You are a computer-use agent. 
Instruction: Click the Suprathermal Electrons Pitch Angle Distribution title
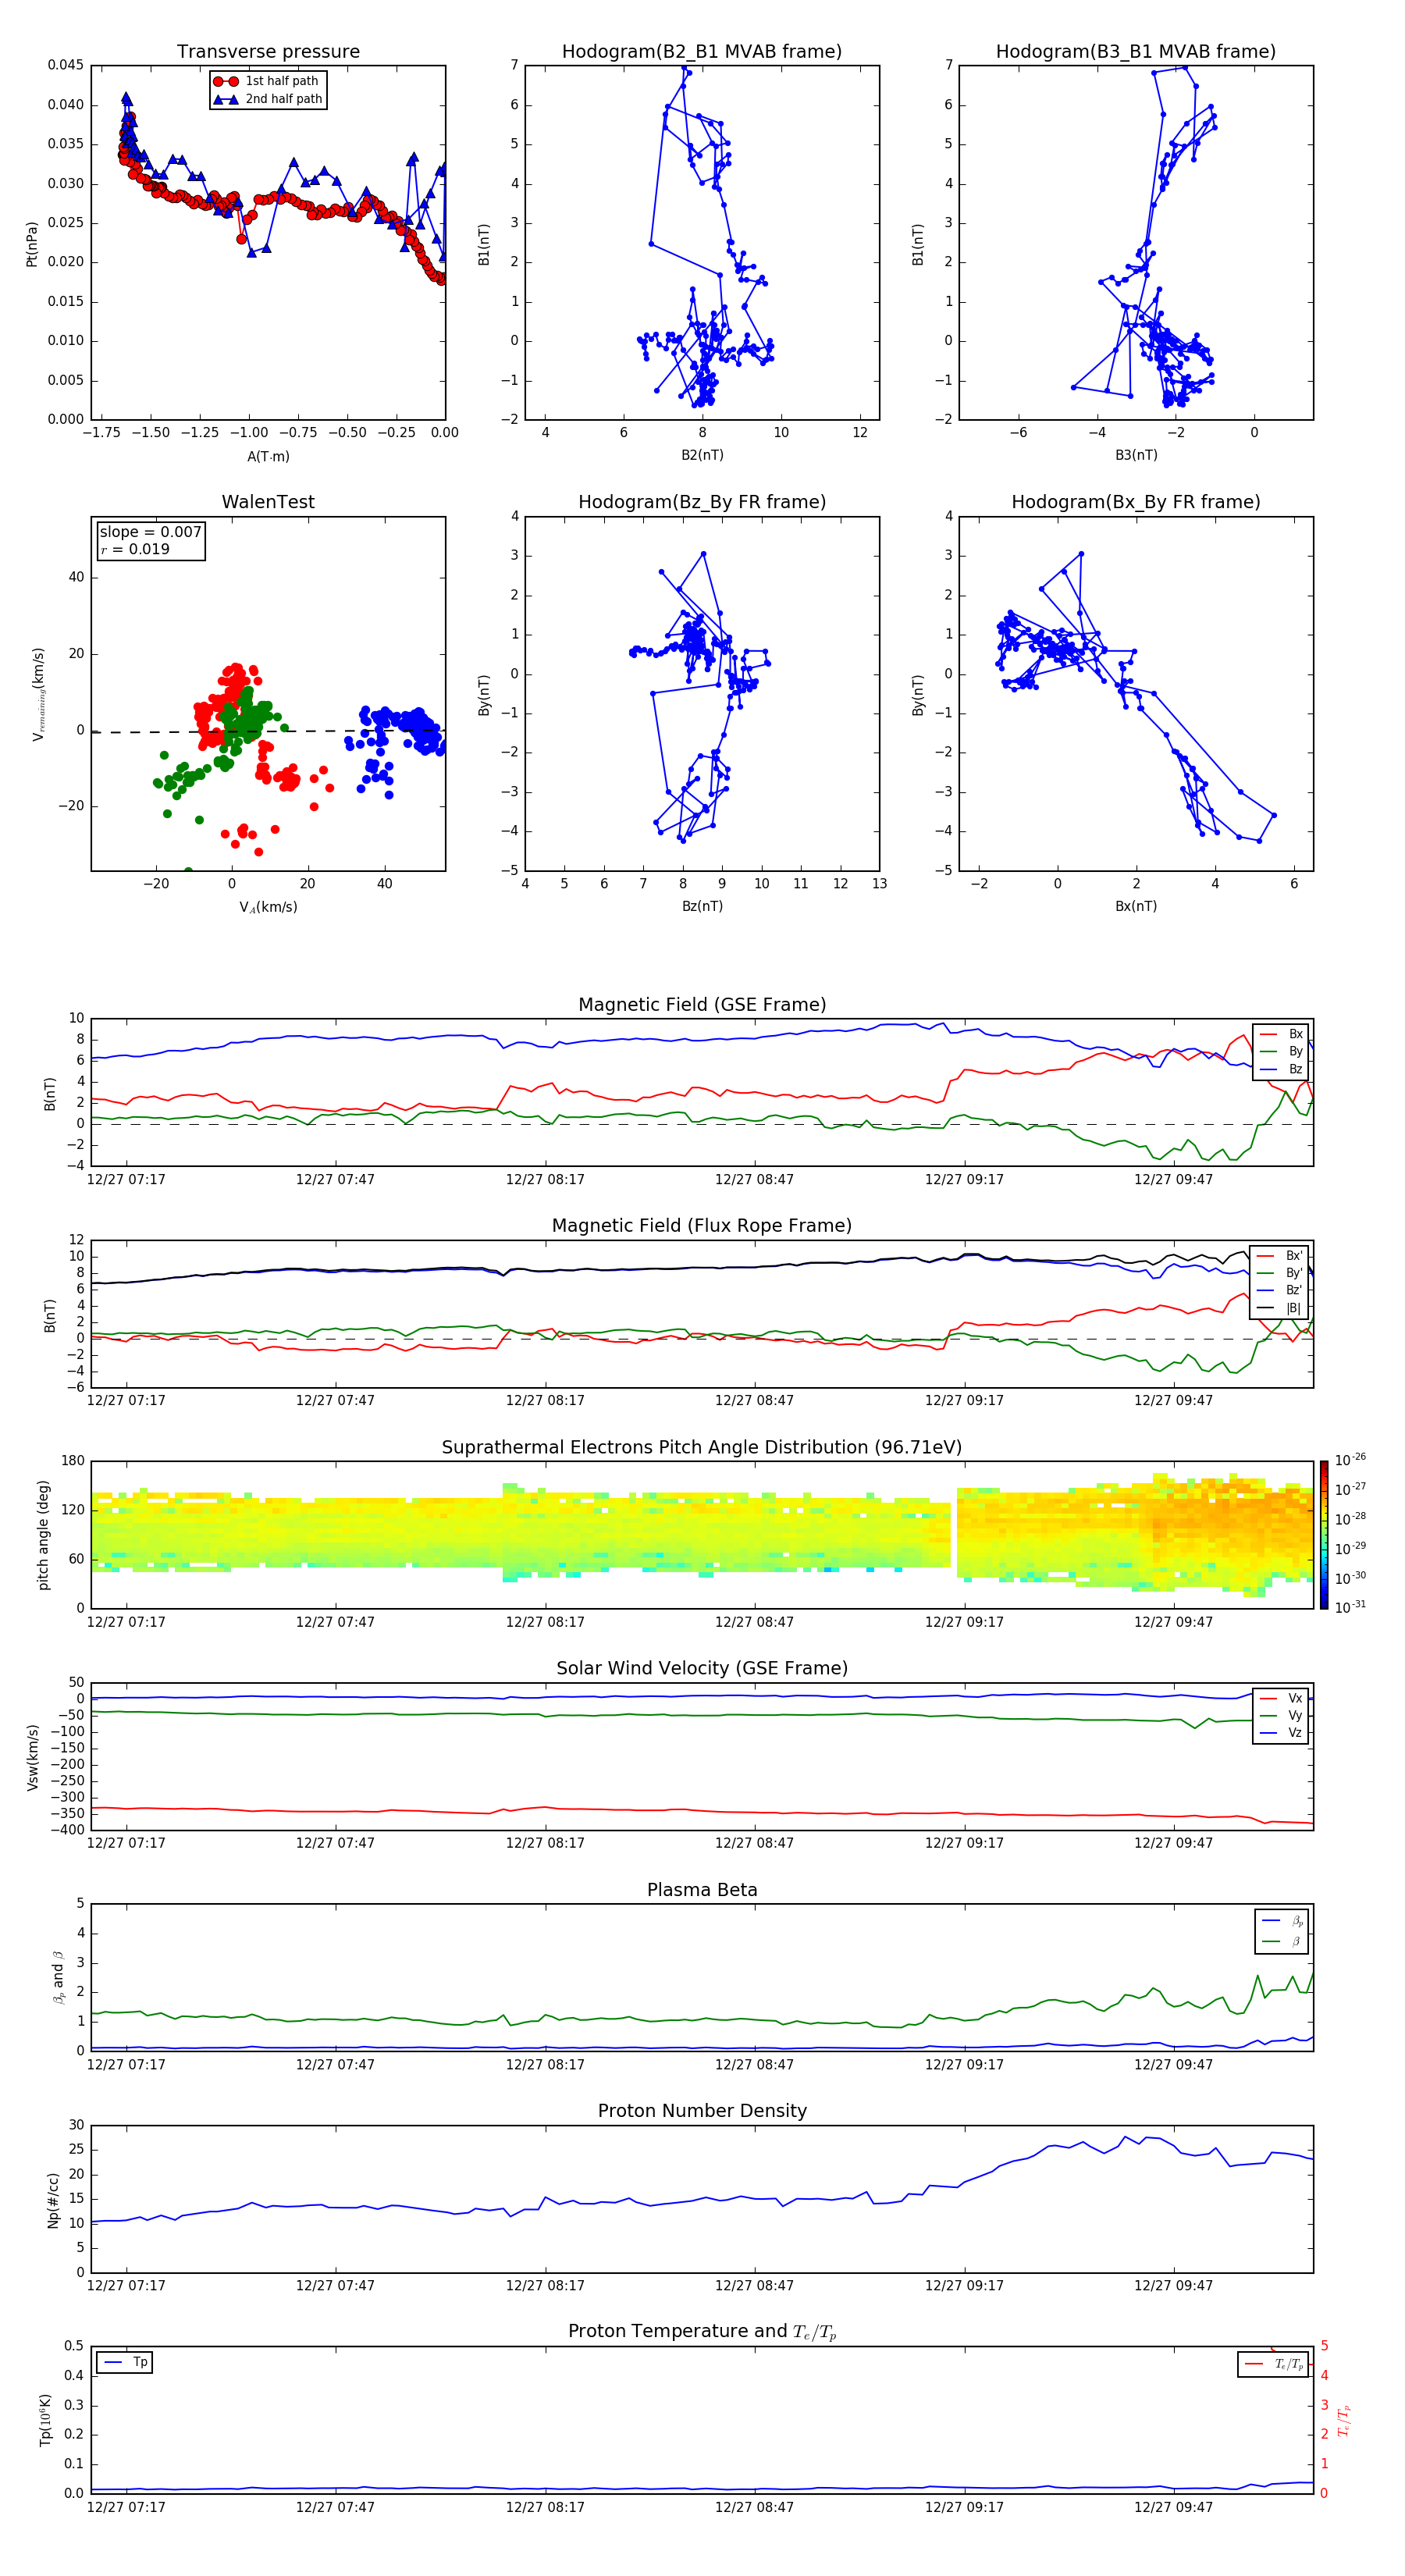pos(702,1448)
